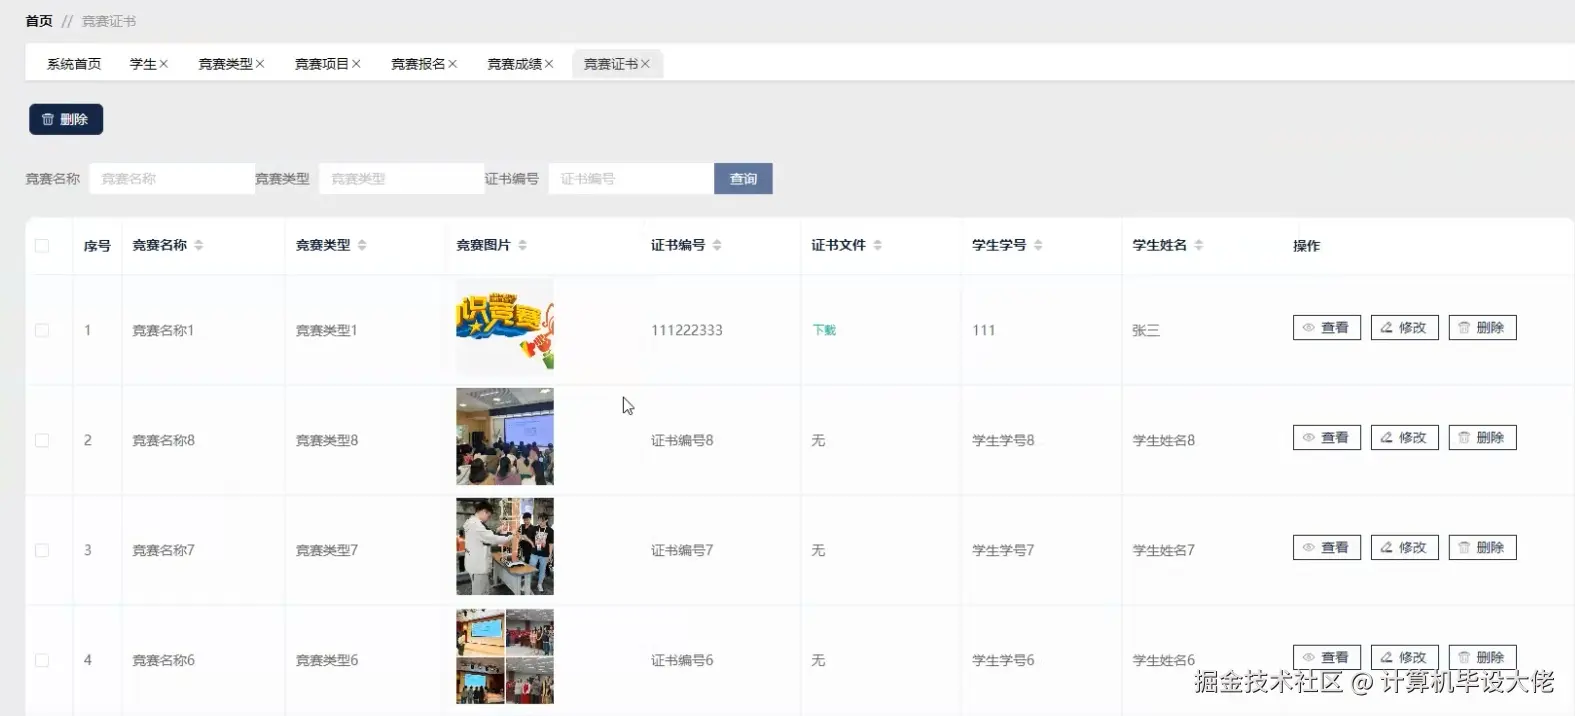The image size is (1575, 716).
Task: Edit the 竞赛名称1 row with 修改
Action: 1404,328
